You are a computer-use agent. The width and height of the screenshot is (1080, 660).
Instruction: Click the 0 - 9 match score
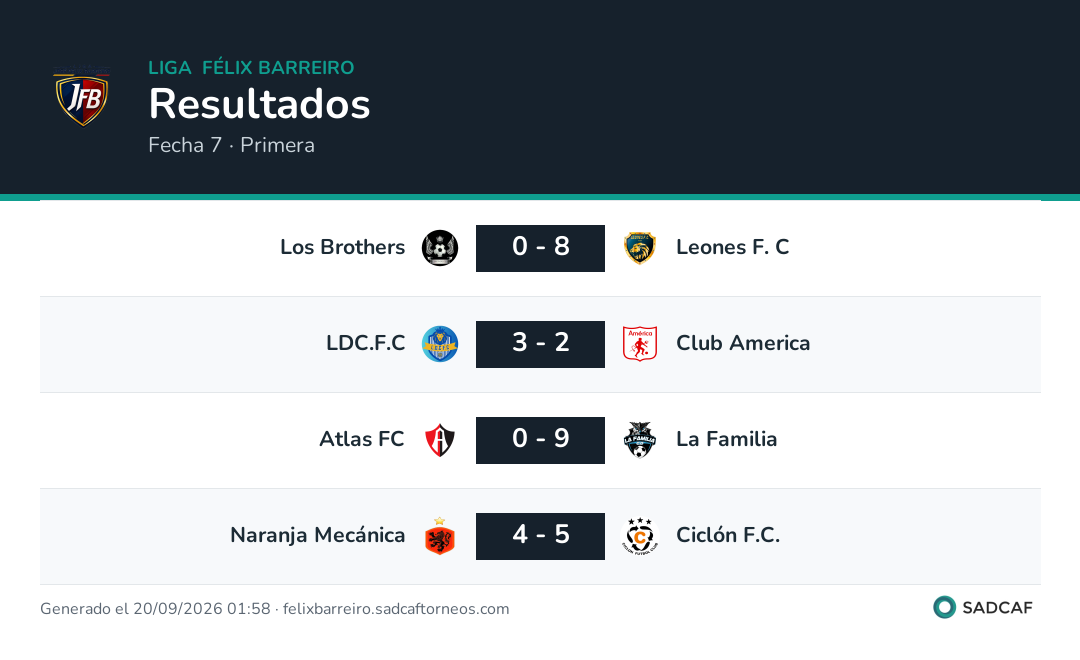pos(541,440)
